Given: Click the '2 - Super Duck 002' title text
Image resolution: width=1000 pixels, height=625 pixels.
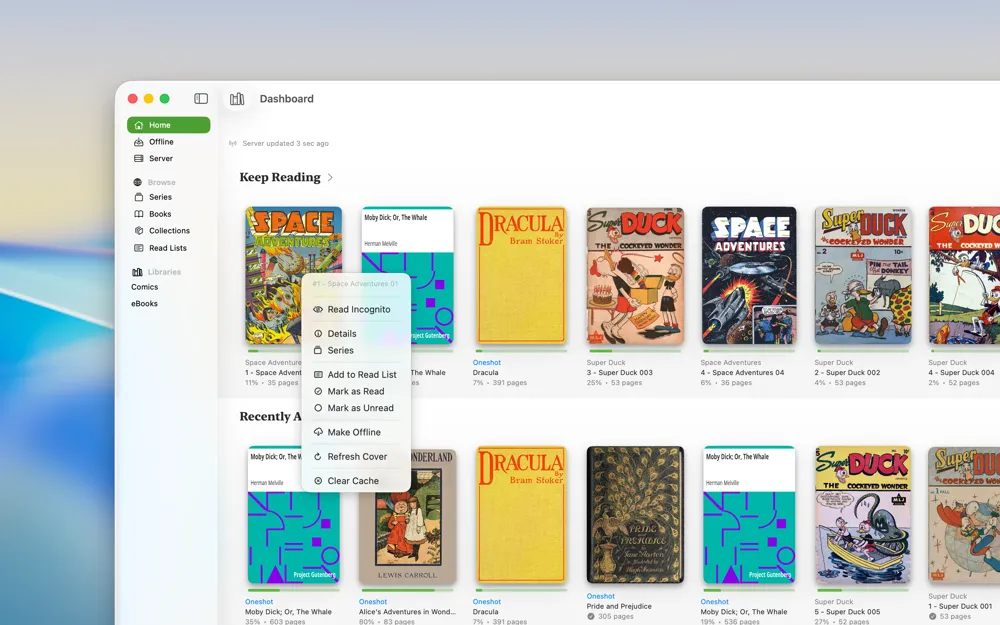Looking at the screenshot, I should [x=847, y=372].
